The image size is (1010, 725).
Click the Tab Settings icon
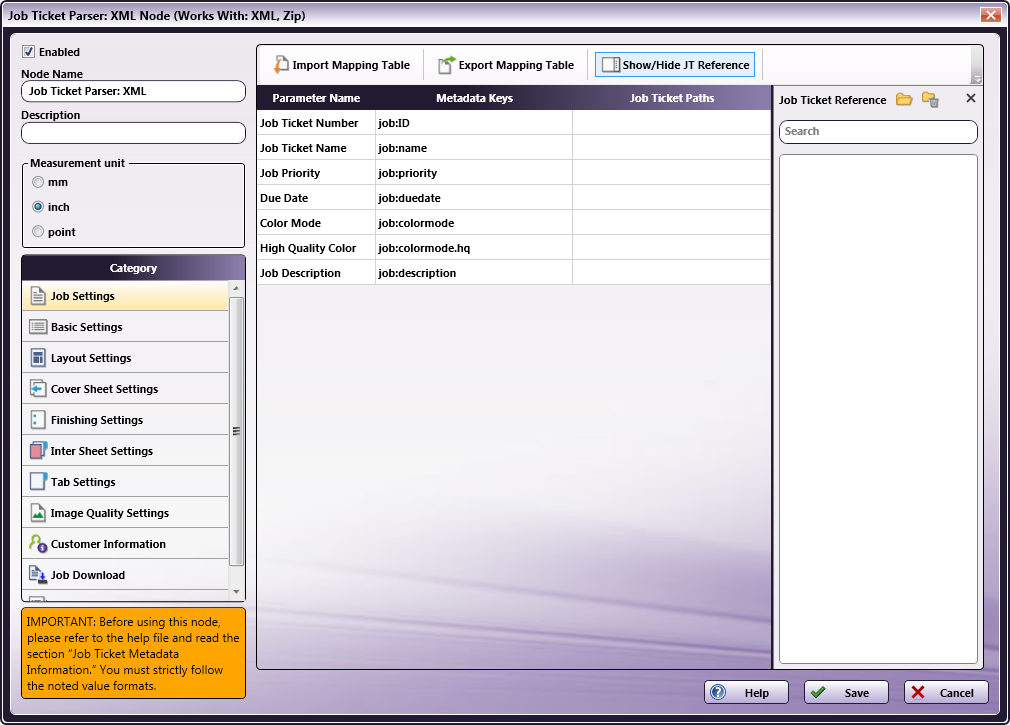point(38,482)
